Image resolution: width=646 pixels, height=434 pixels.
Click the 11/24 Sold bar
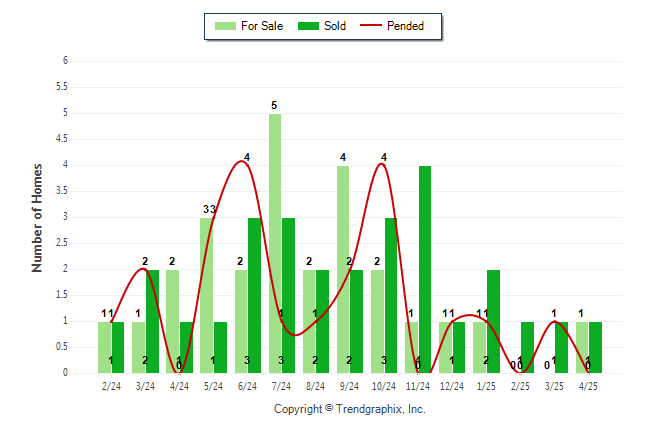(x=425, y=270)
